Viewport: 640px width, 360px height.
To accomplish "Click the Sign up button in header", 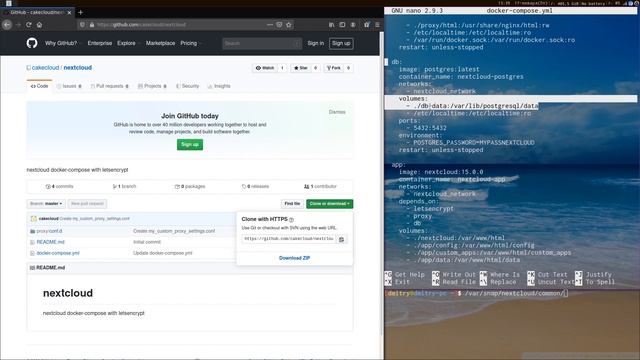I will [341, 43].
